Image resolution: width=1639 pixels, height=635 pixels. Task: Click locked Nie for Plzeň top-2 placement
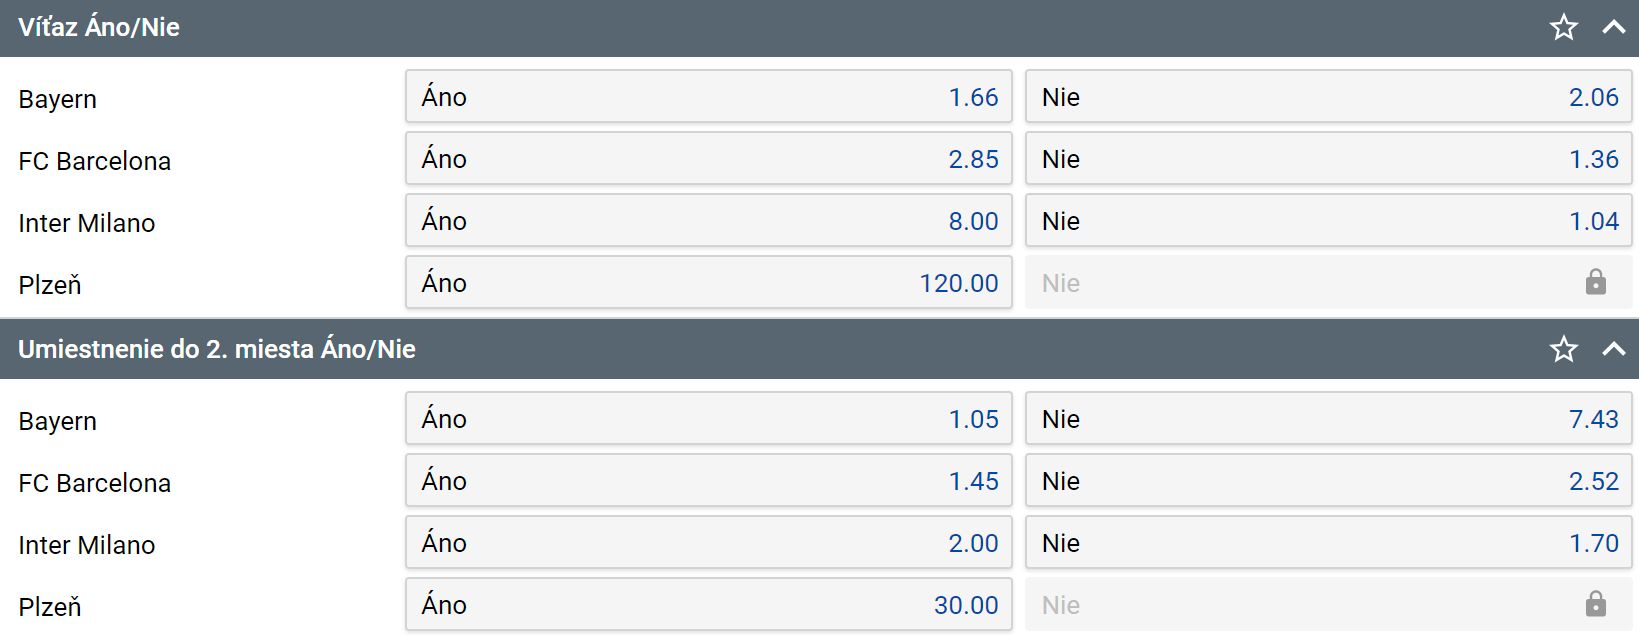click(x=1328, y=605)
